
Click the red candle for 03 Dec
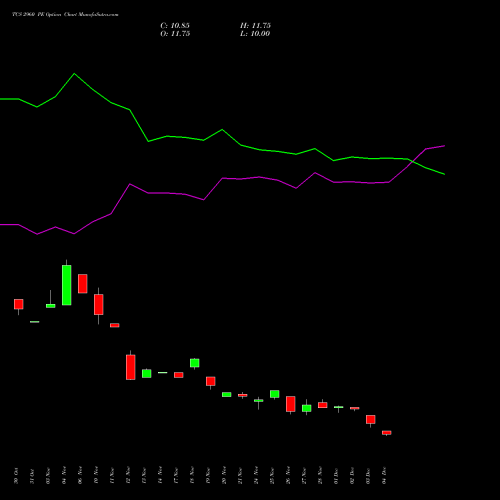371,419
